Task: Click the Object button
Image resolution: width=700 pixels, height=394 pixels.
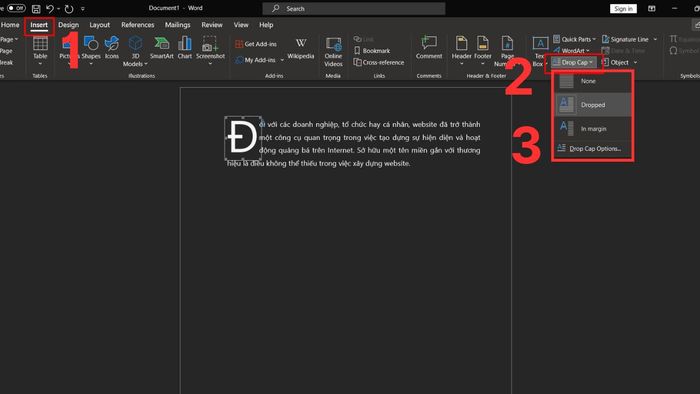Action: pos(615,62)
